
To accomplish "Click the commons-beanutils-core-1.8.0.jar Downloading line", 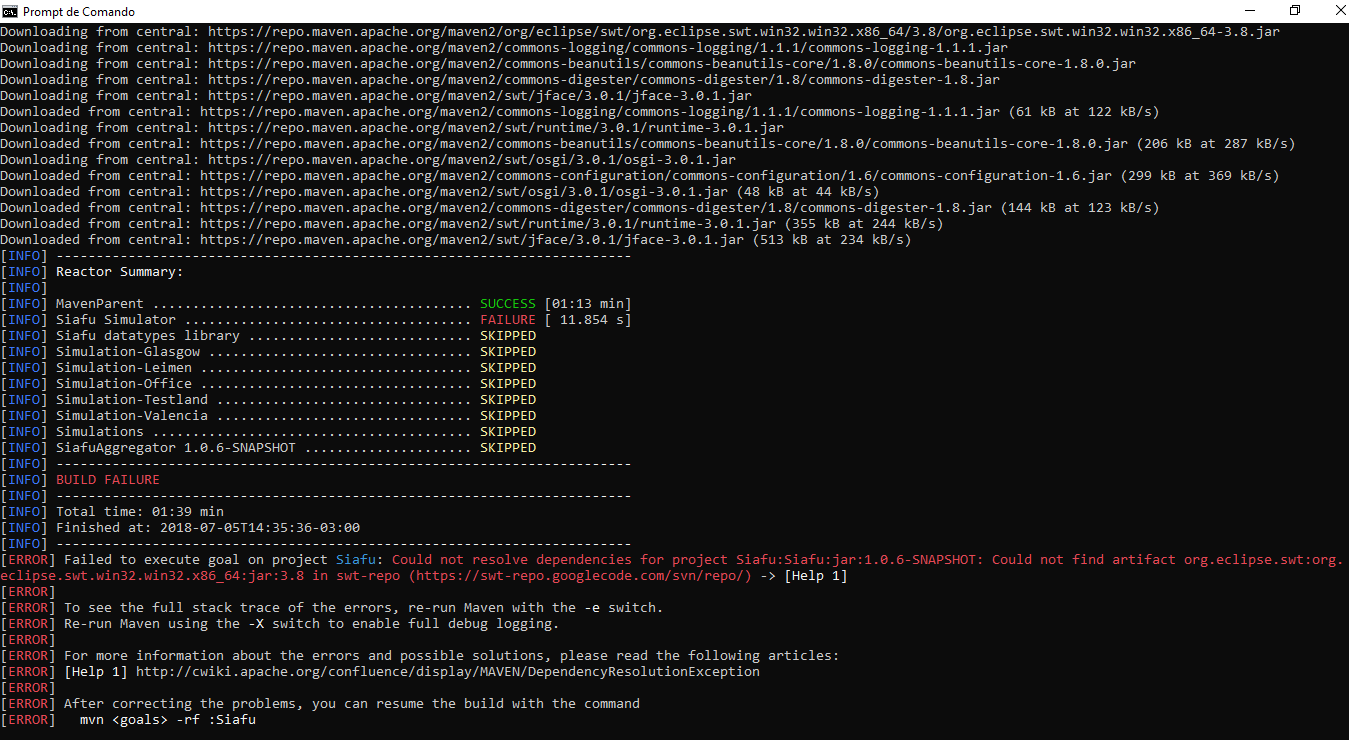I will [x=568, y=64].
